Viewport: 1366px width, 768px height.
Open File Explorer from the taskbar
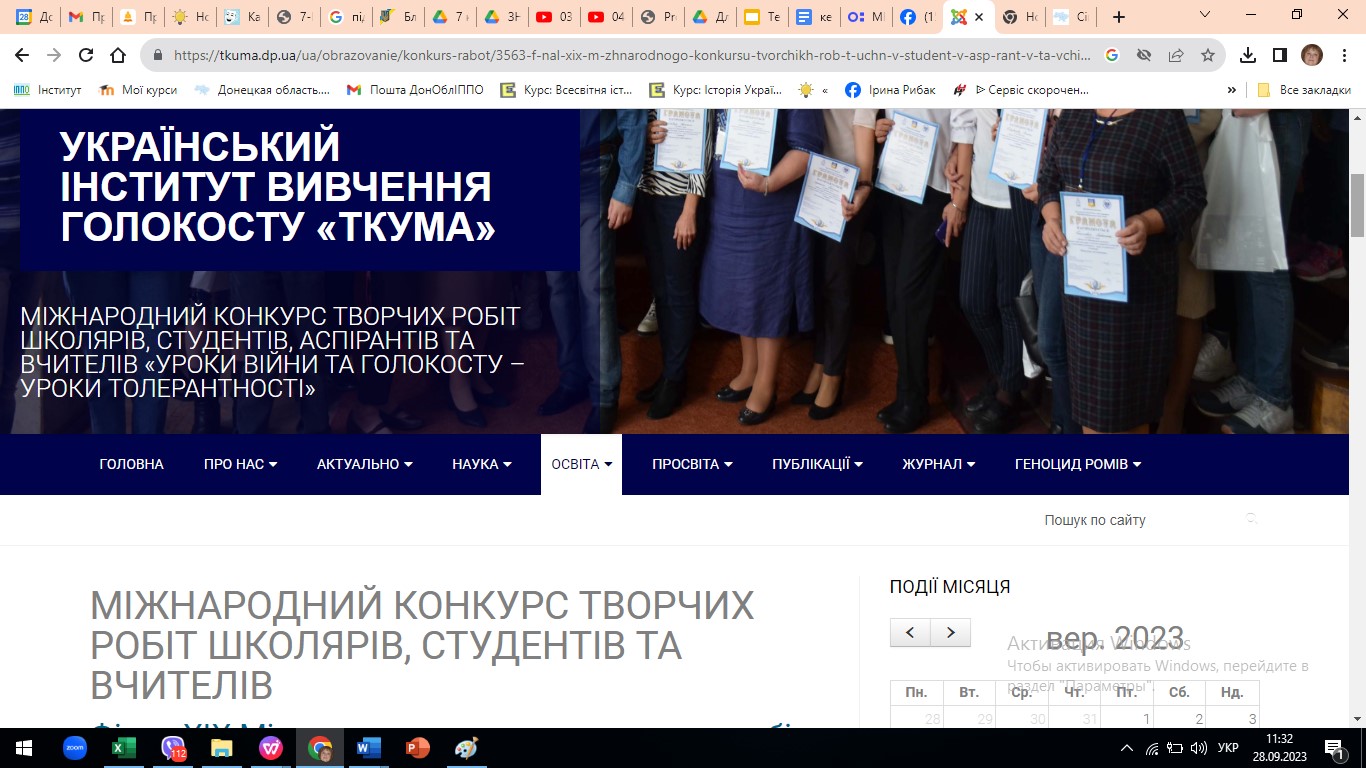tap(222, 747)
